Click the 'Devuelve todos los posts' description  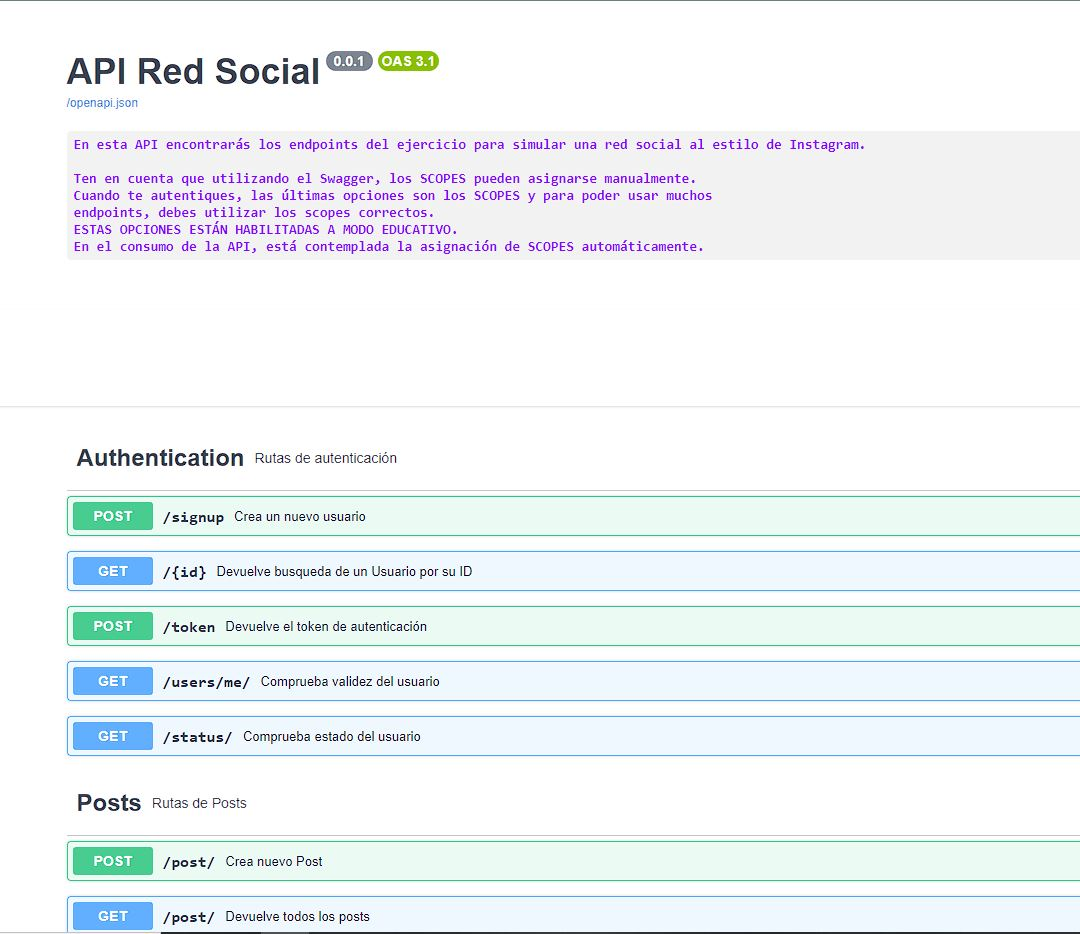pos(298,917)
